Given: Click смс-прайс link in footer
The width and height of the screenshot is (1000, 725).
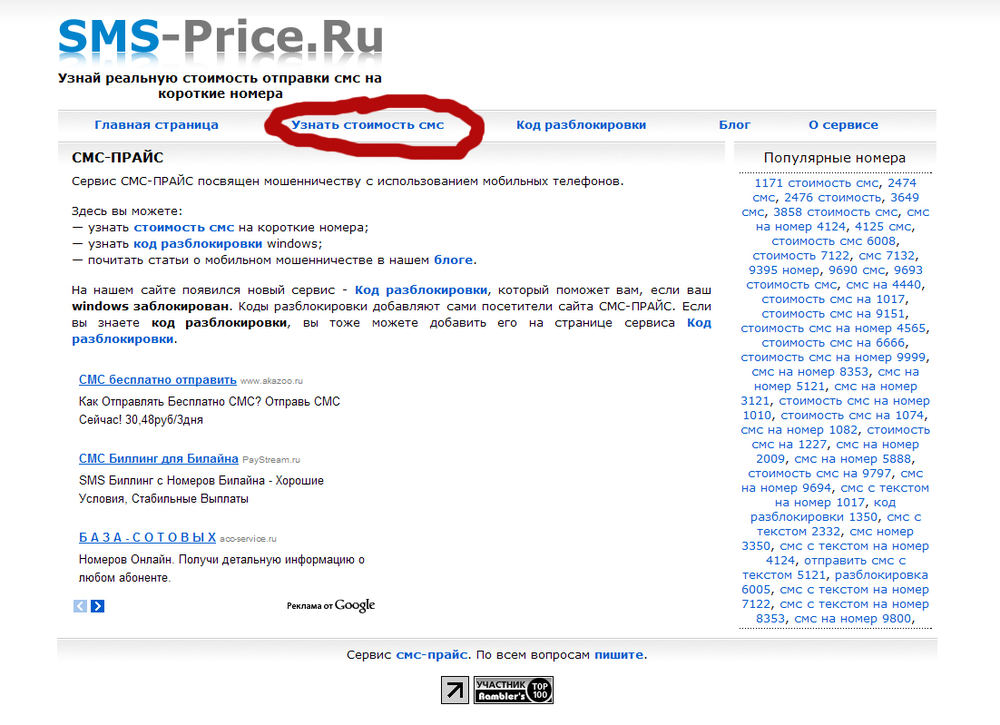Looking at the screenshot, I should click(432, 655).
